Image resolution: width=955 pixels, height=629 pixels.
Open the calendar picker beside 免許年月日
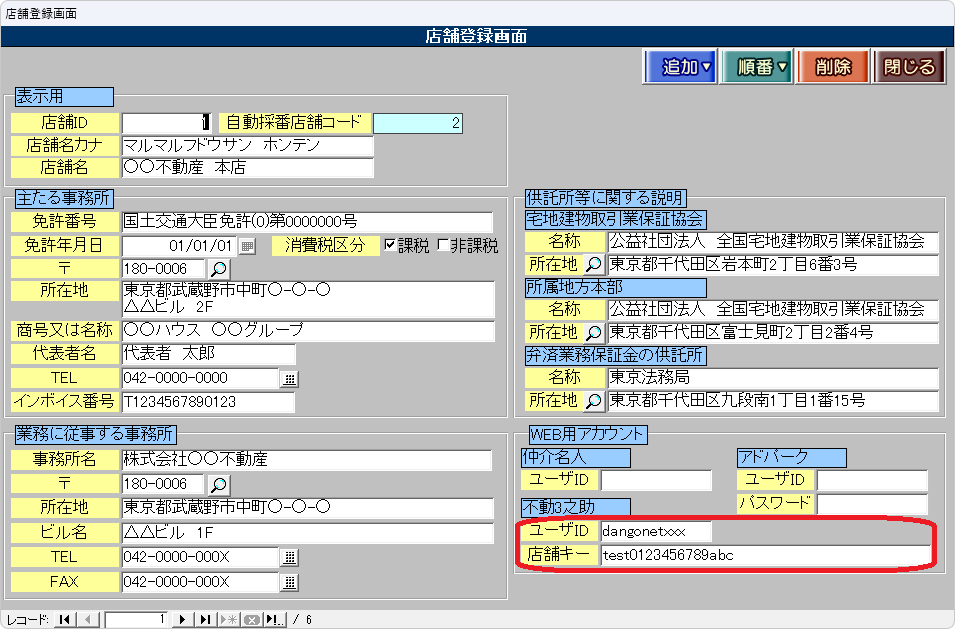click(247, 246)
